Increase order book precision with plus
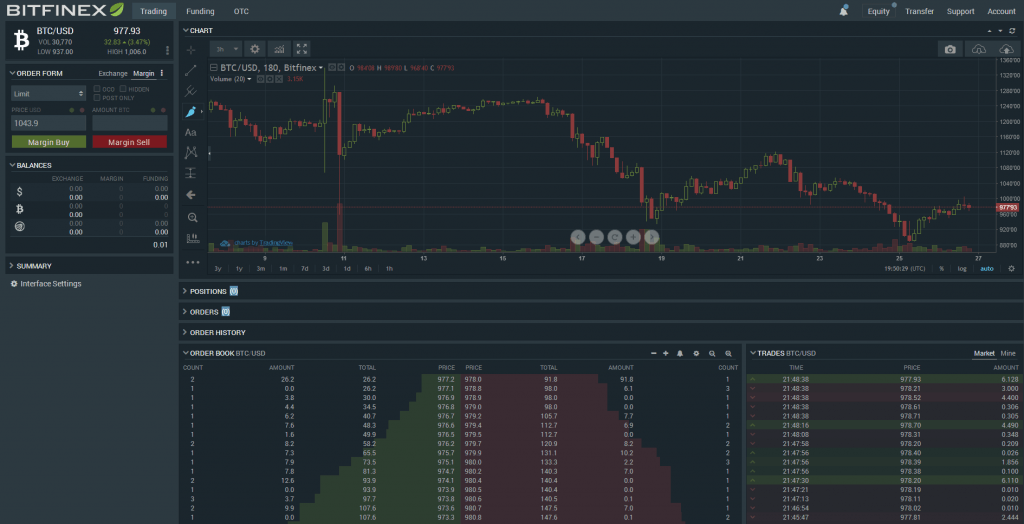 pos(665,353)
